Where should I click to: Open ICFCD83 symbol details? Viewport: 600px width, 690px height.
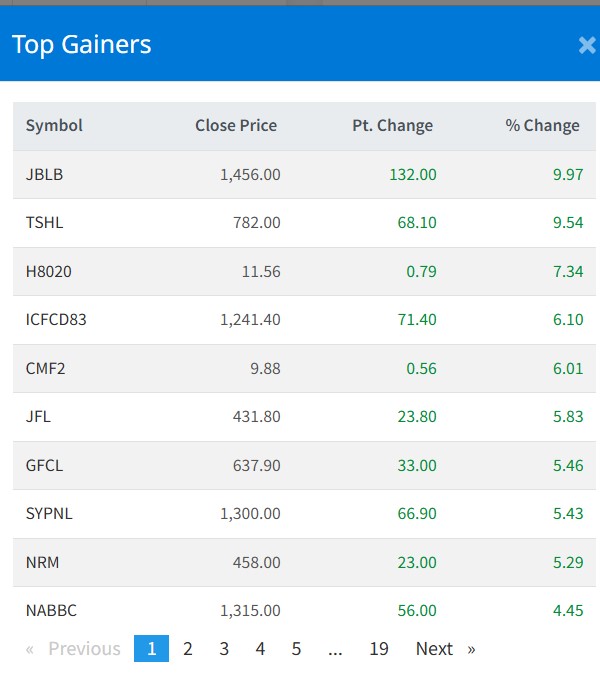pos(57,320)
